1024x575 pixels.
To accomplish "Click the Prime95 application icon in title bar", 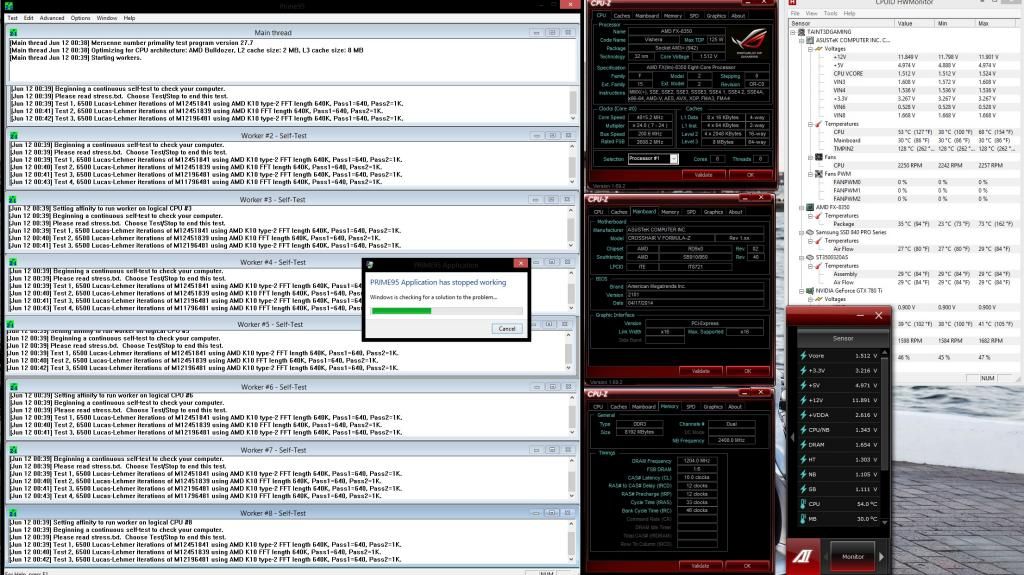I will 8,5.
